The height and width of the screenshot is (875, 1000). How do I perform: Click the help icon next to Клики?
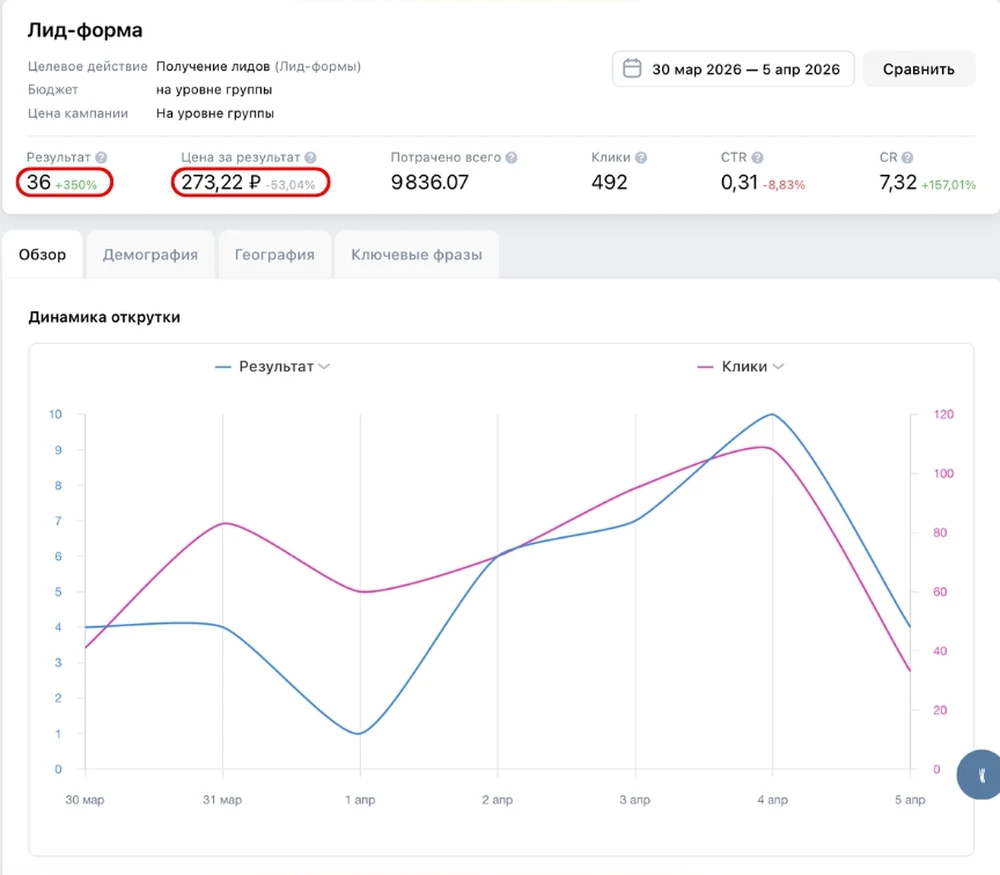(x=641, y=158)
